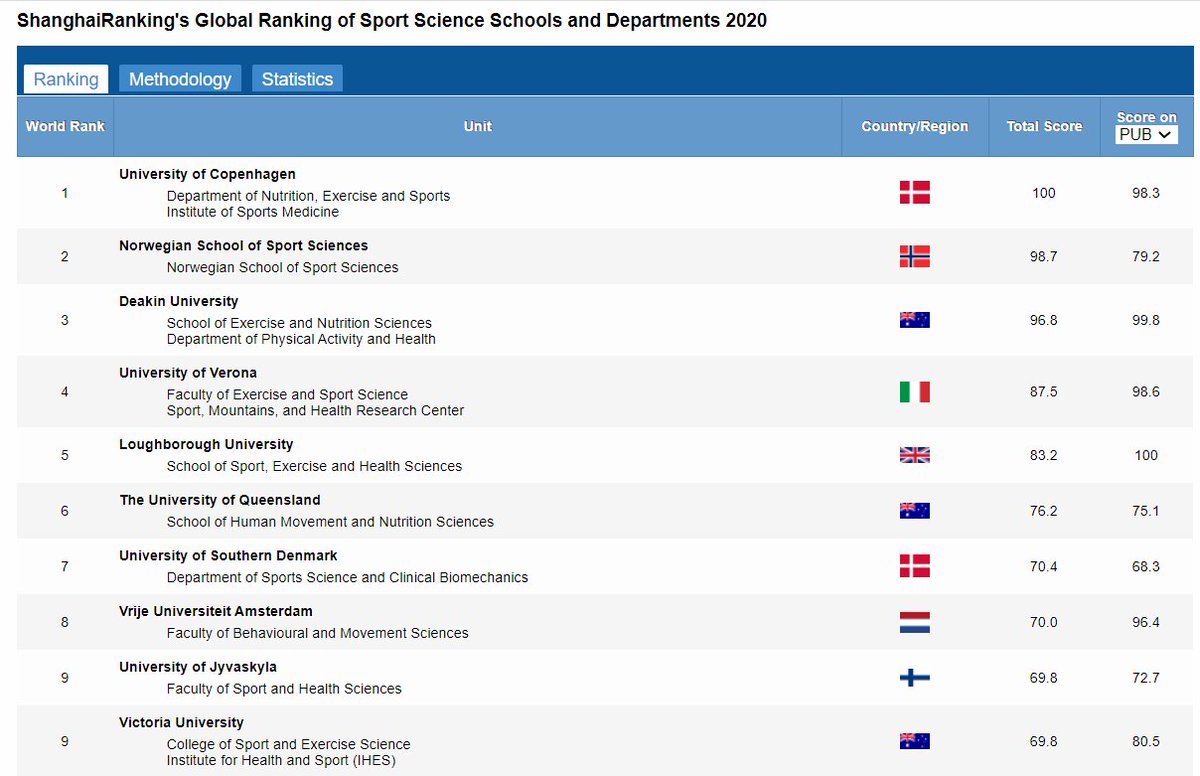The image size is (1200, 776).
Task: Click Norway flag in Norwegian School row
Action: point(914,257)
